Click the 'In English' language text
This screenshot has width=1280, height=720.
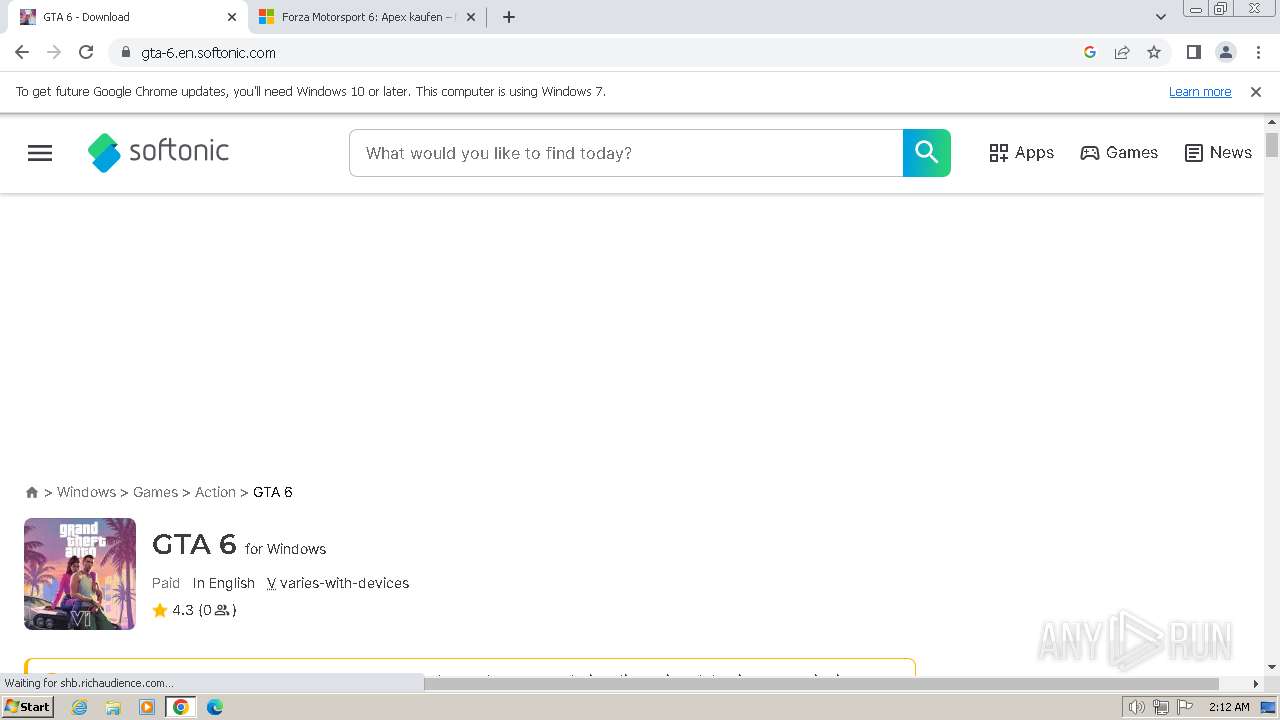click(224, 583)
